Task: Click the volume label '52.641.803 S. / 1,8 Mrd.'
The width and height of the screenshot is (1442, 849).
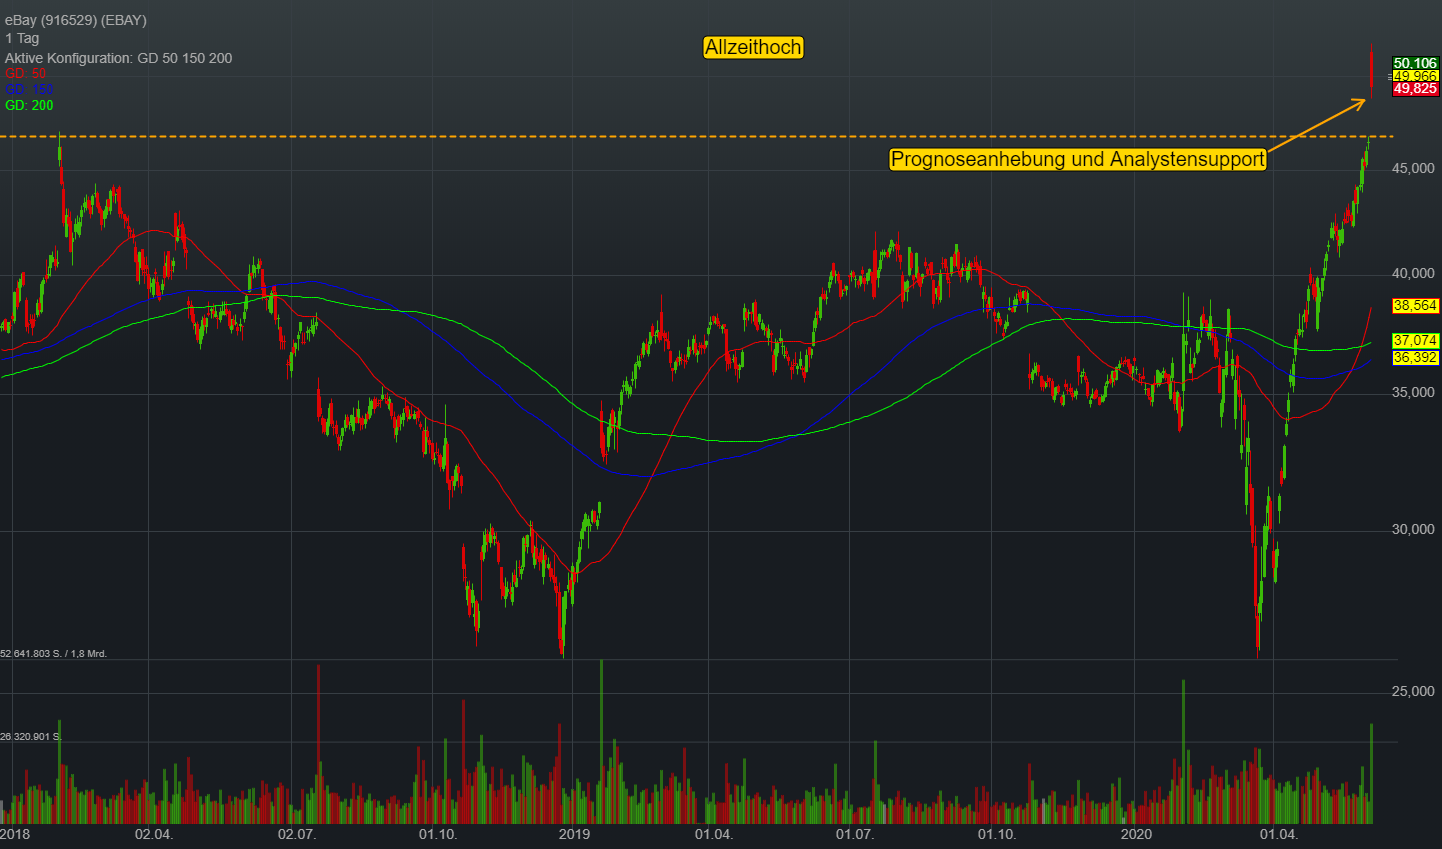Action: tap(54, 654)
